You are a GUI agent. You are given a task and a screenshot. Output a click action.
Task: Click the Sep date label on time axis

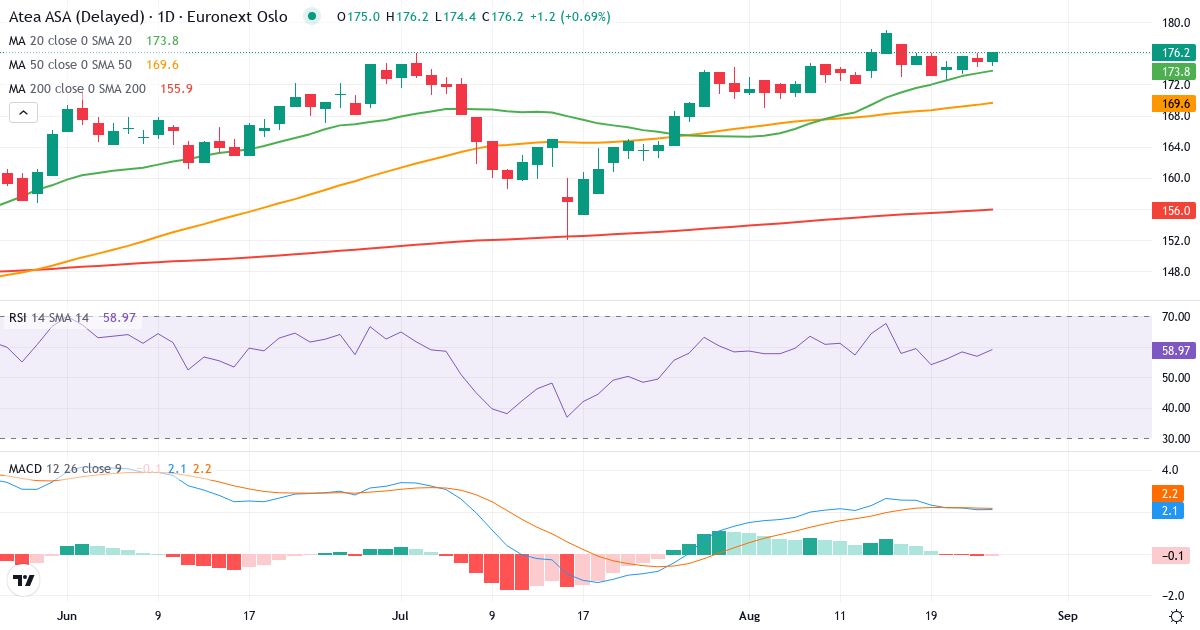pos(1067,615)
